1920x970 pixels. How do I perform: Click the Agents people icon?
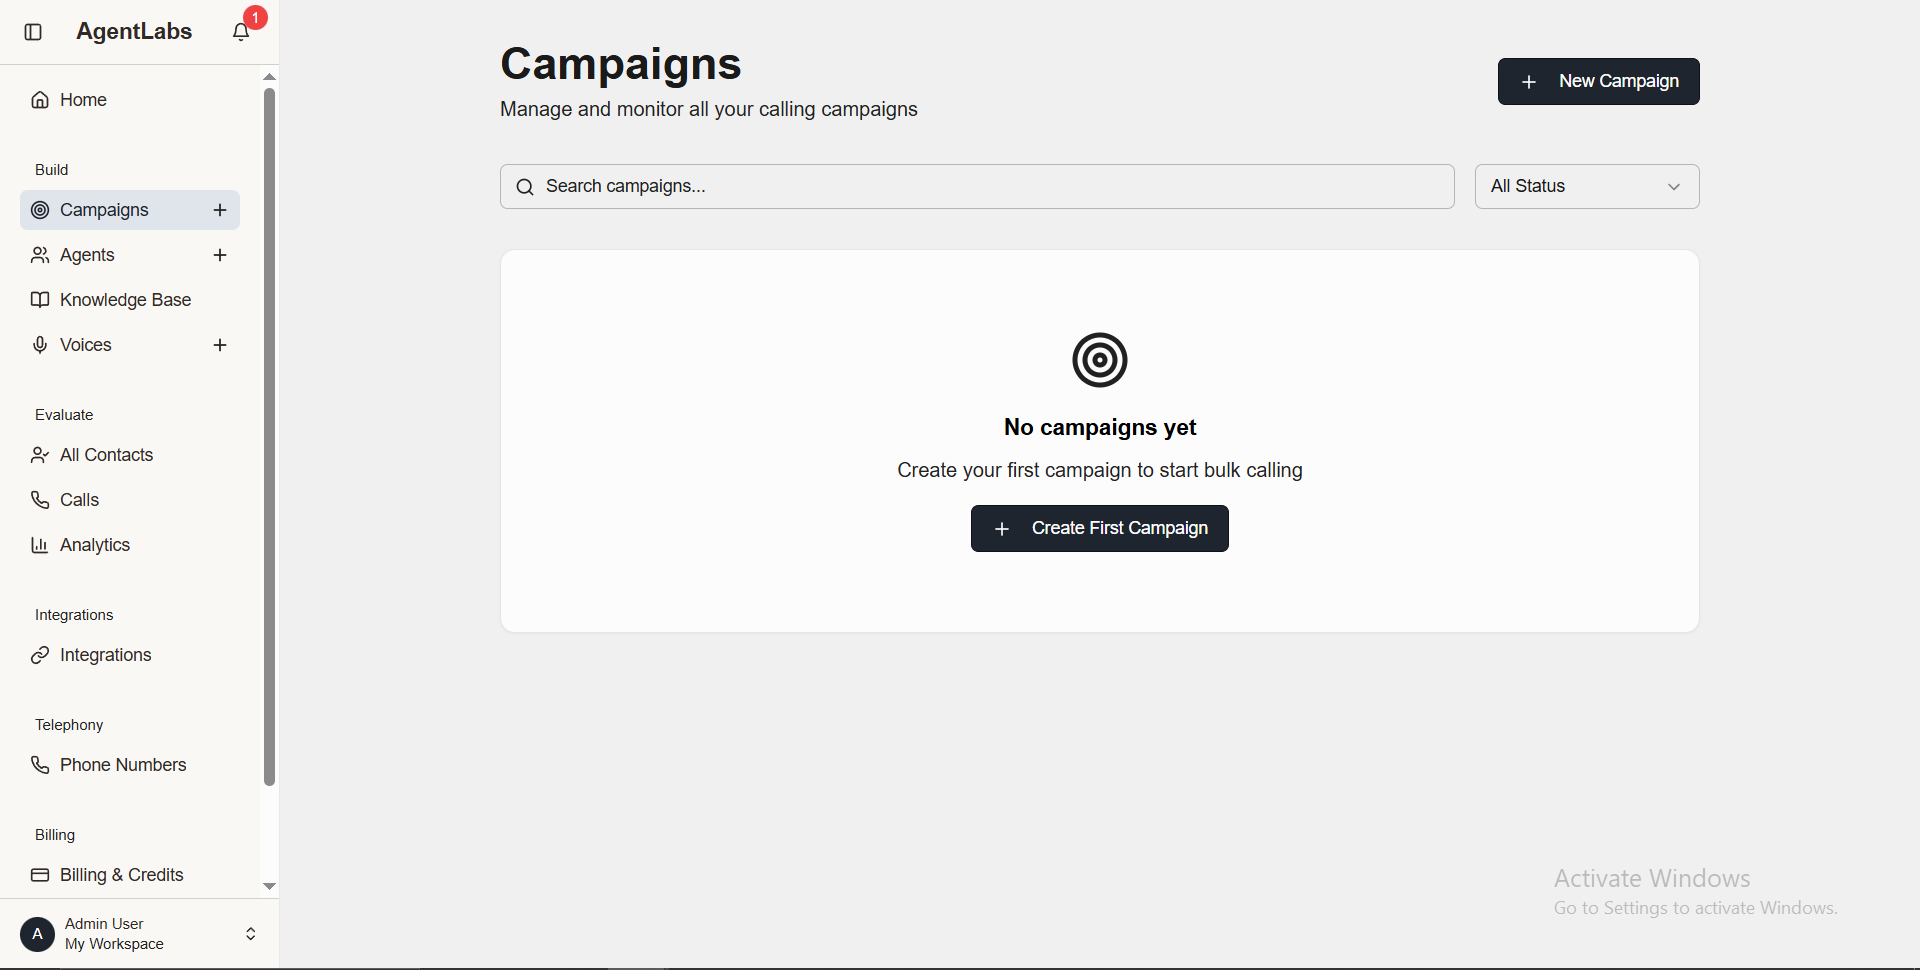[x=39, y=255]
